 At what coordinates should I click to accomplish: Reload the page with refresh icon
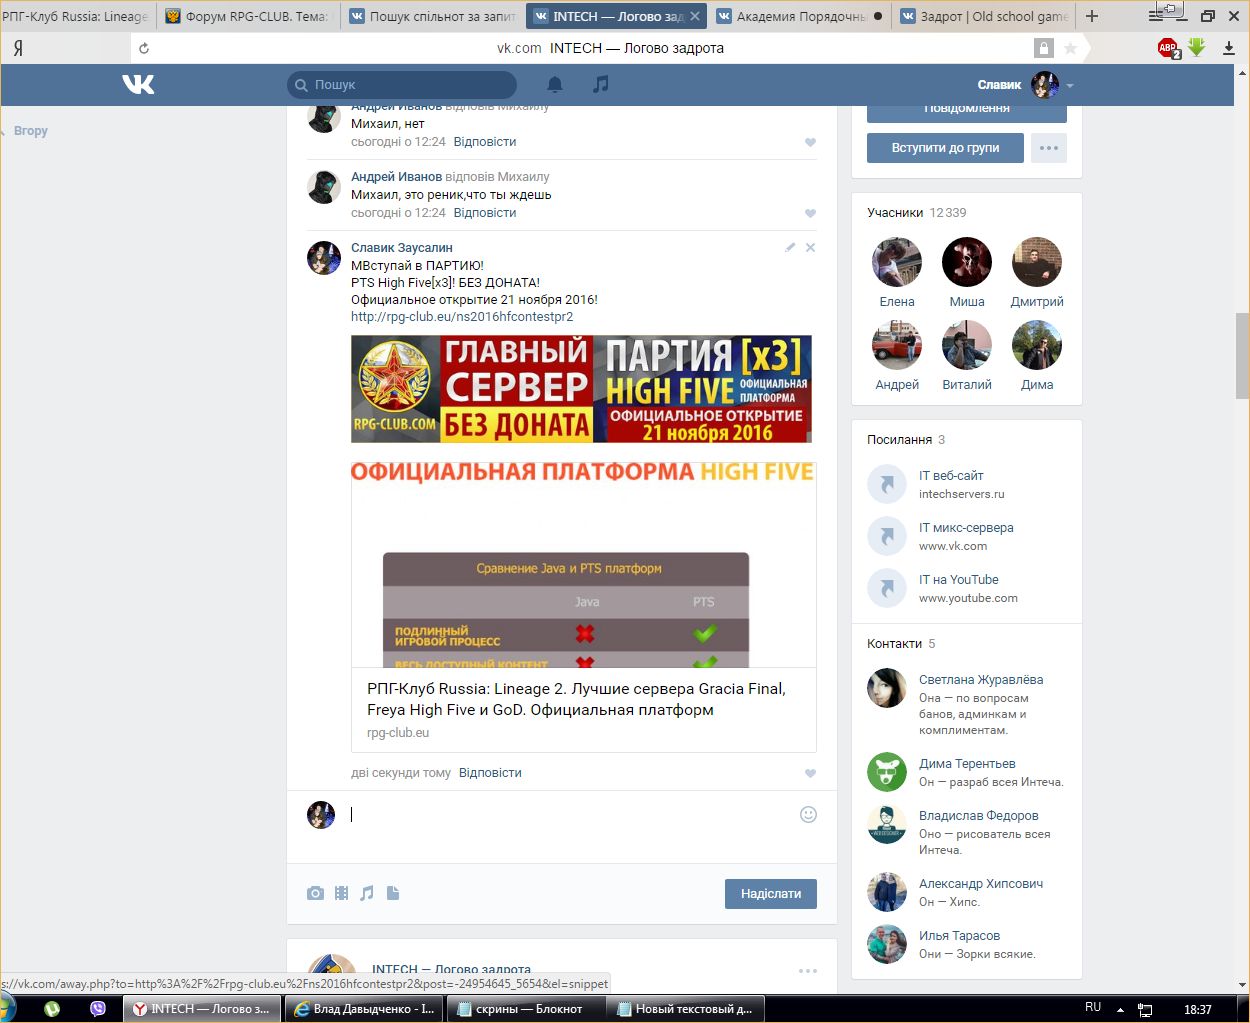point(144,48)
